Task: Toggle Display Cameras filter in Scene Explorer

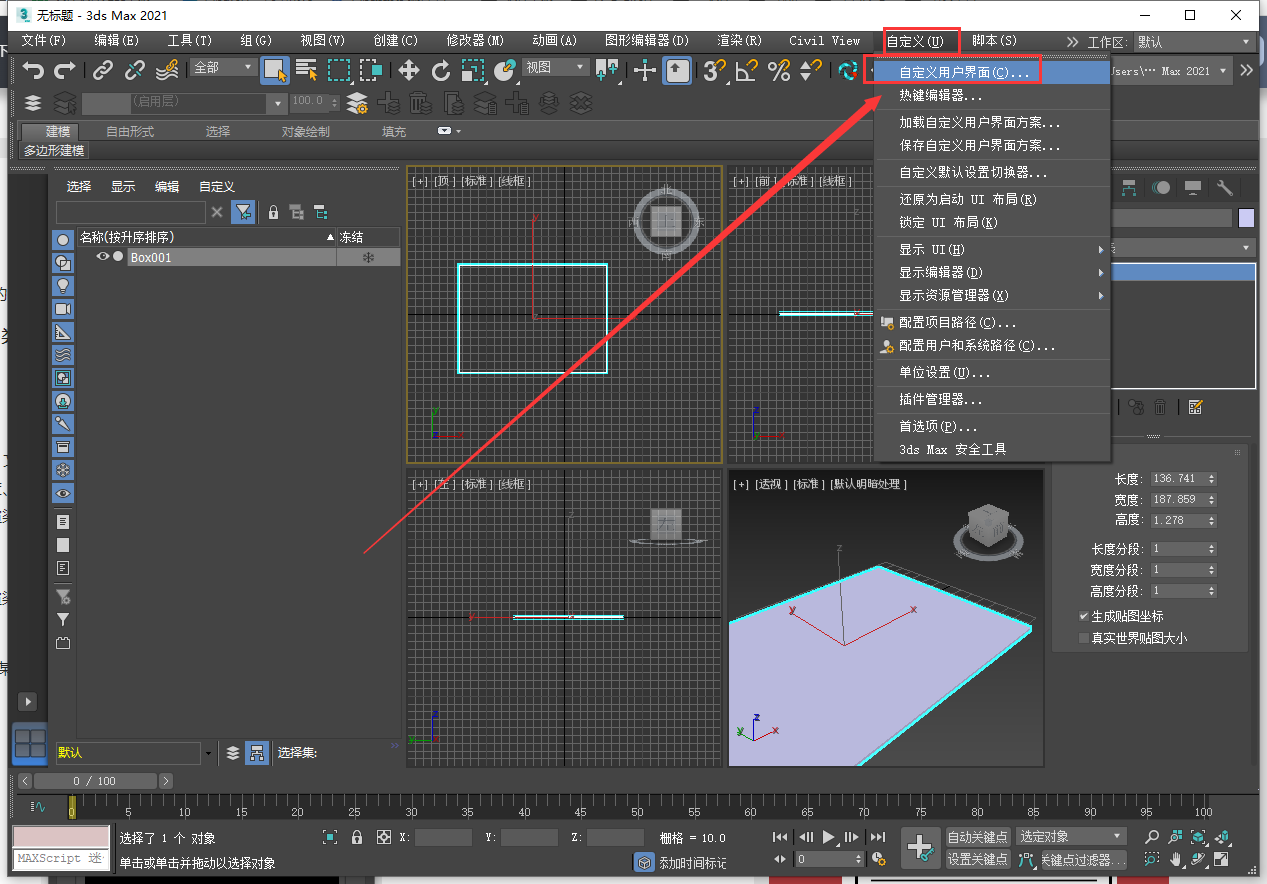Action: point(63,309)
